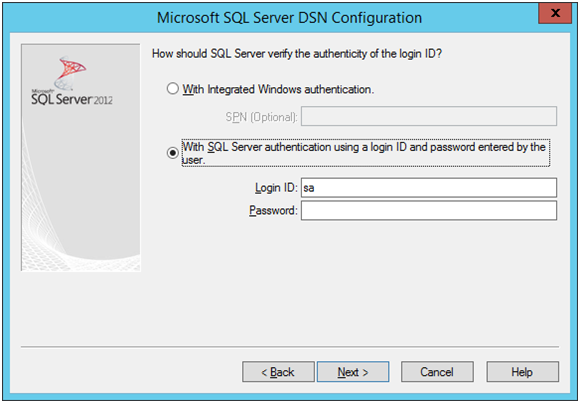The image size is (580, 403).
Task: Click the SQL Server 2012 wordmark
Action: coord(72,98)
